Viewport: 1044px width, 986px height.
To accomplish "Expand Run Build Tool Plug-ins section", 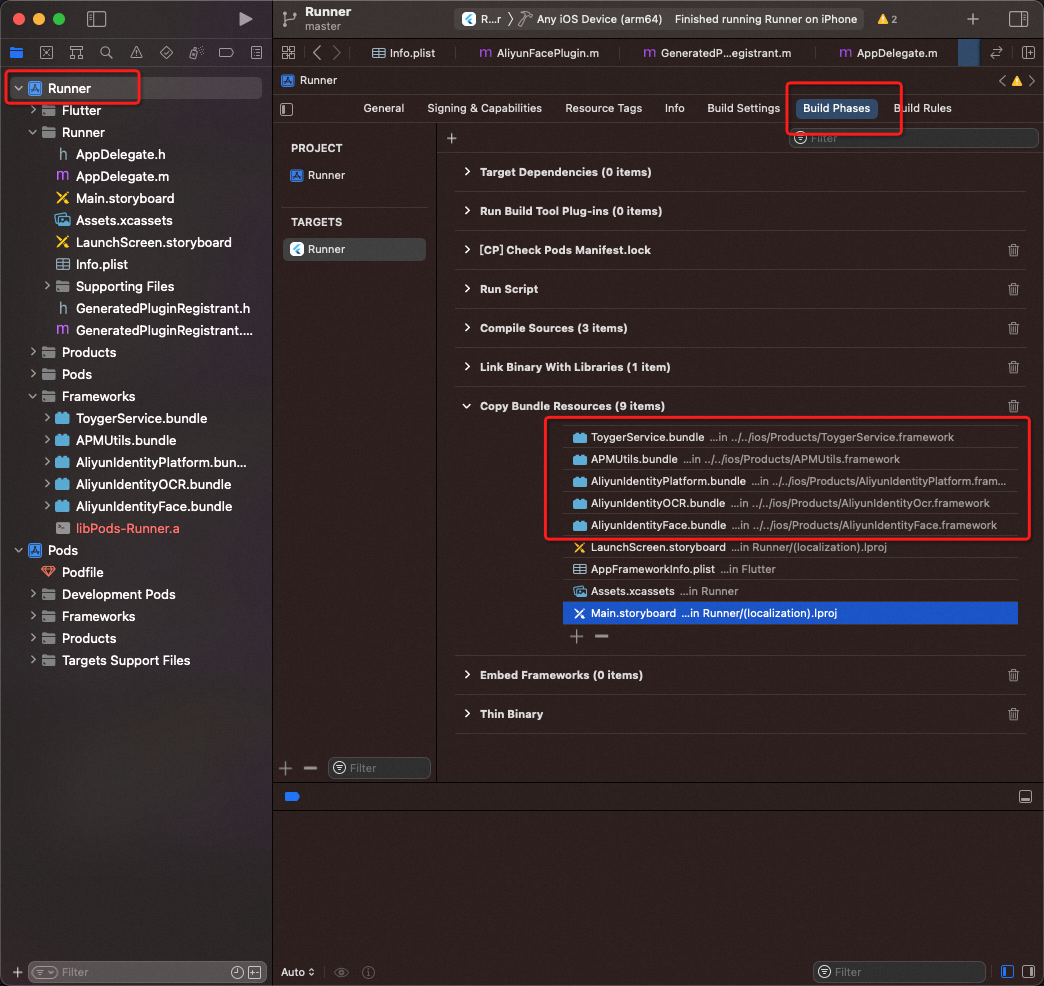I will point(467,211).
